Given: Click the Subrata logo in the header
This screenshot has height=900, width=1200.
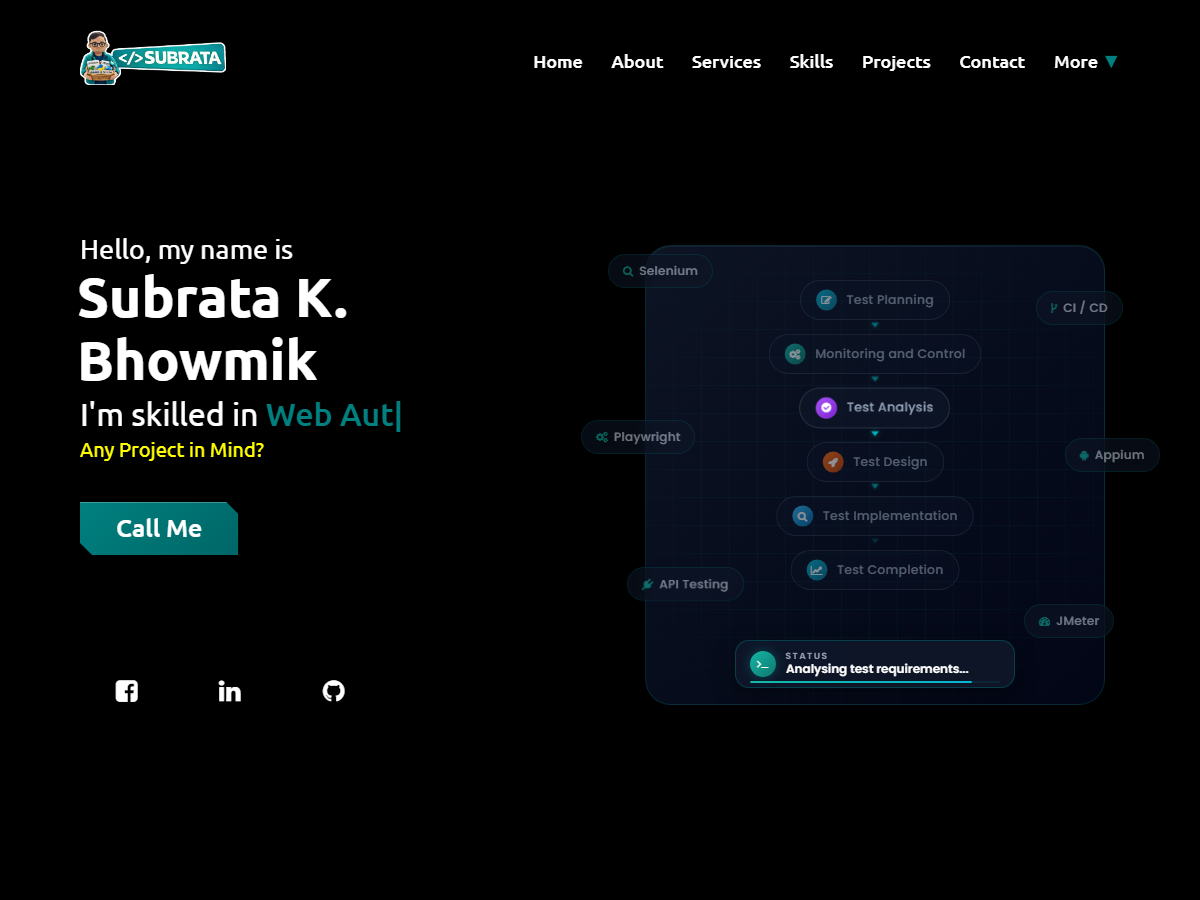Looking at the screenshot, I should (153, 58).
